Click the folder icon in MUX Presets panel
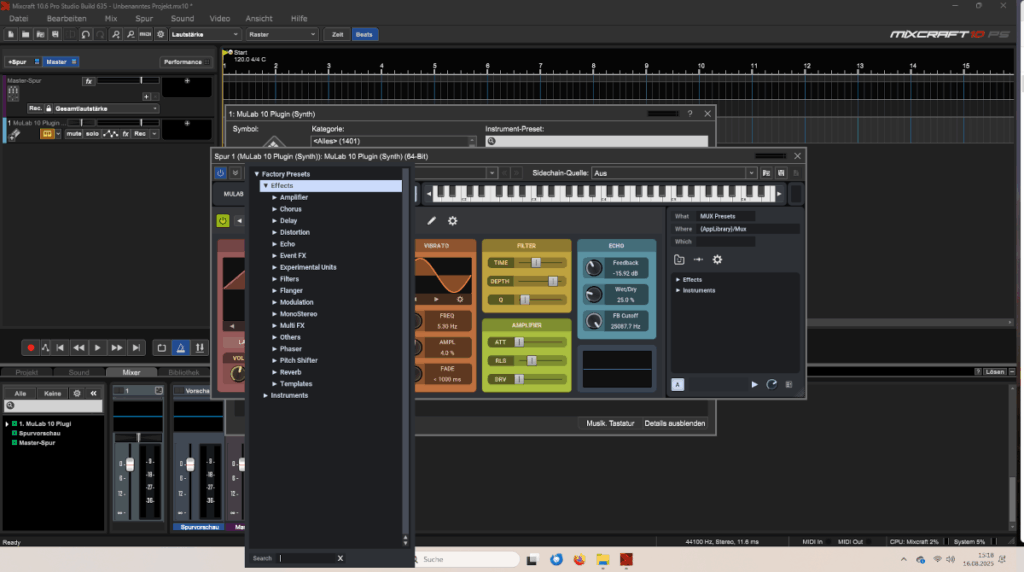The image size is (1024, 572). tap(679, 259)
